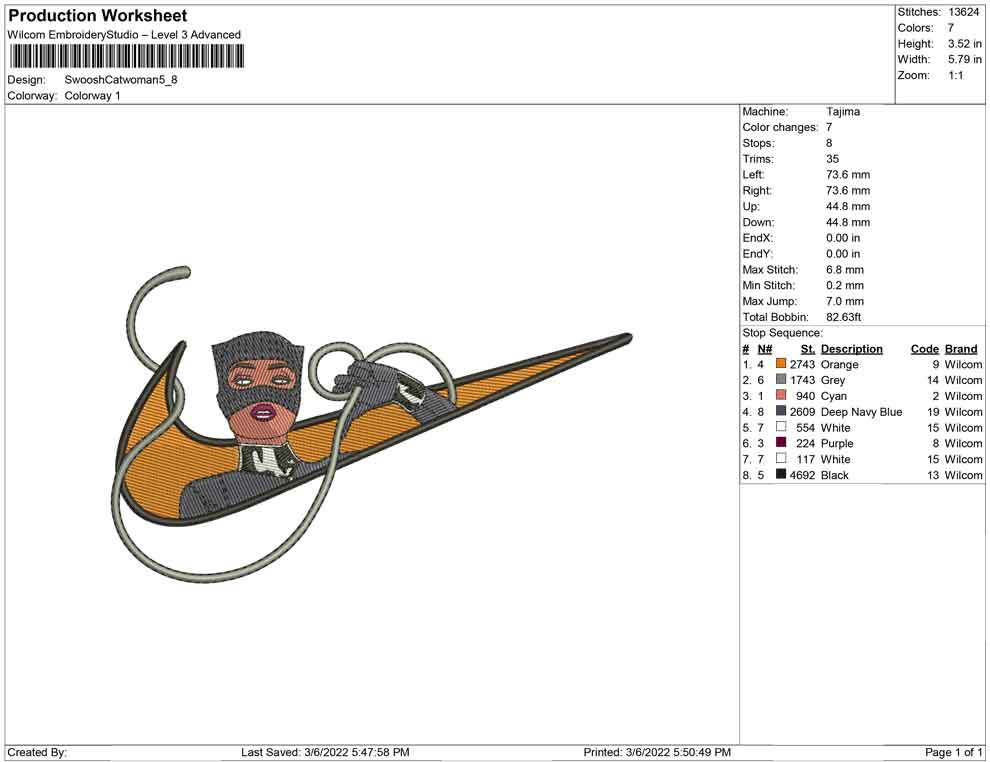
Task: Click the Zoom value '1:1'
Action: (x=955, y=75)
